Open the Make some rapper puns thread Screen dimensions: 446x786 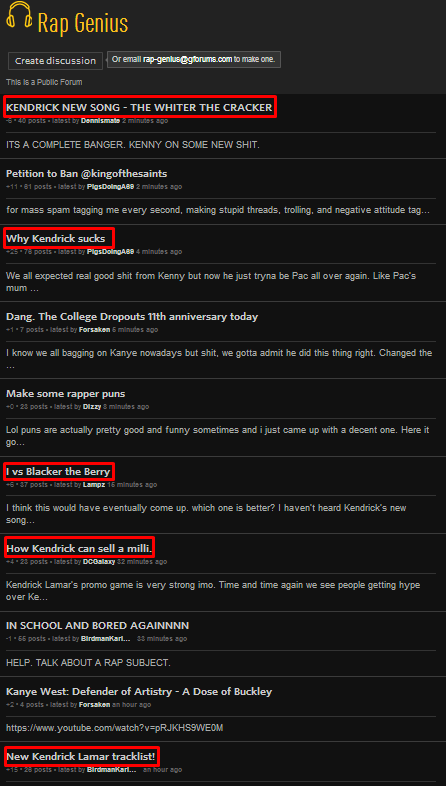[x=66, y=394]
